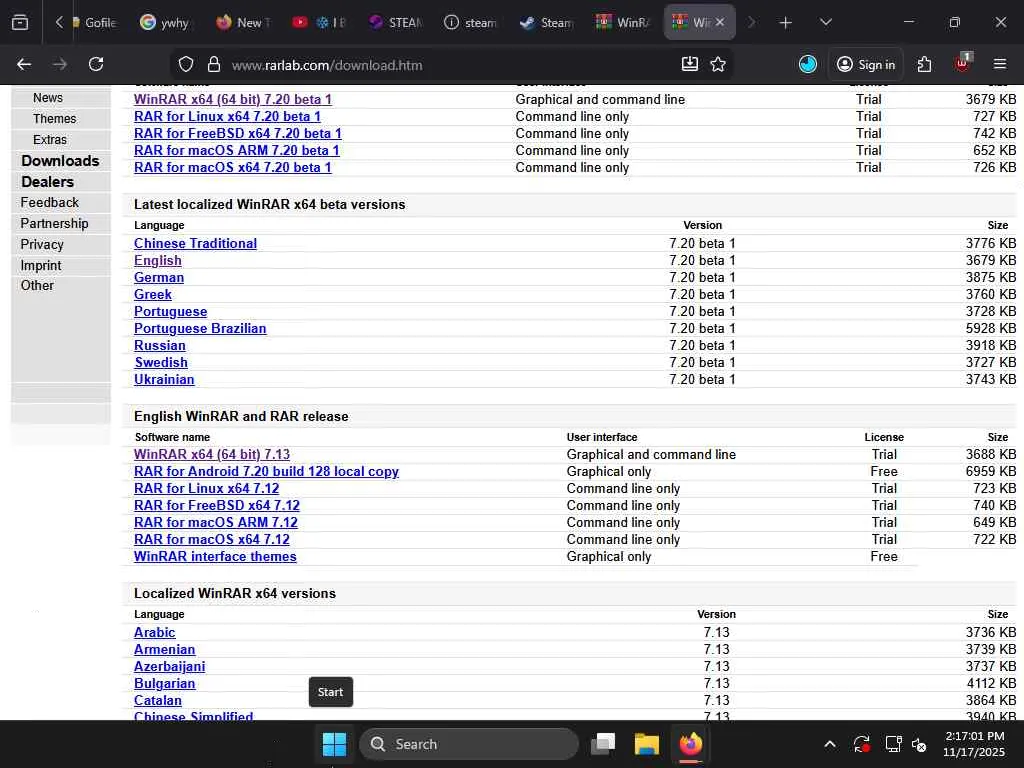This screenshot has height=768, width=1024.
Task: Switch to the YouTube tab
Action: pyautogui.click(x=320, y=23)
